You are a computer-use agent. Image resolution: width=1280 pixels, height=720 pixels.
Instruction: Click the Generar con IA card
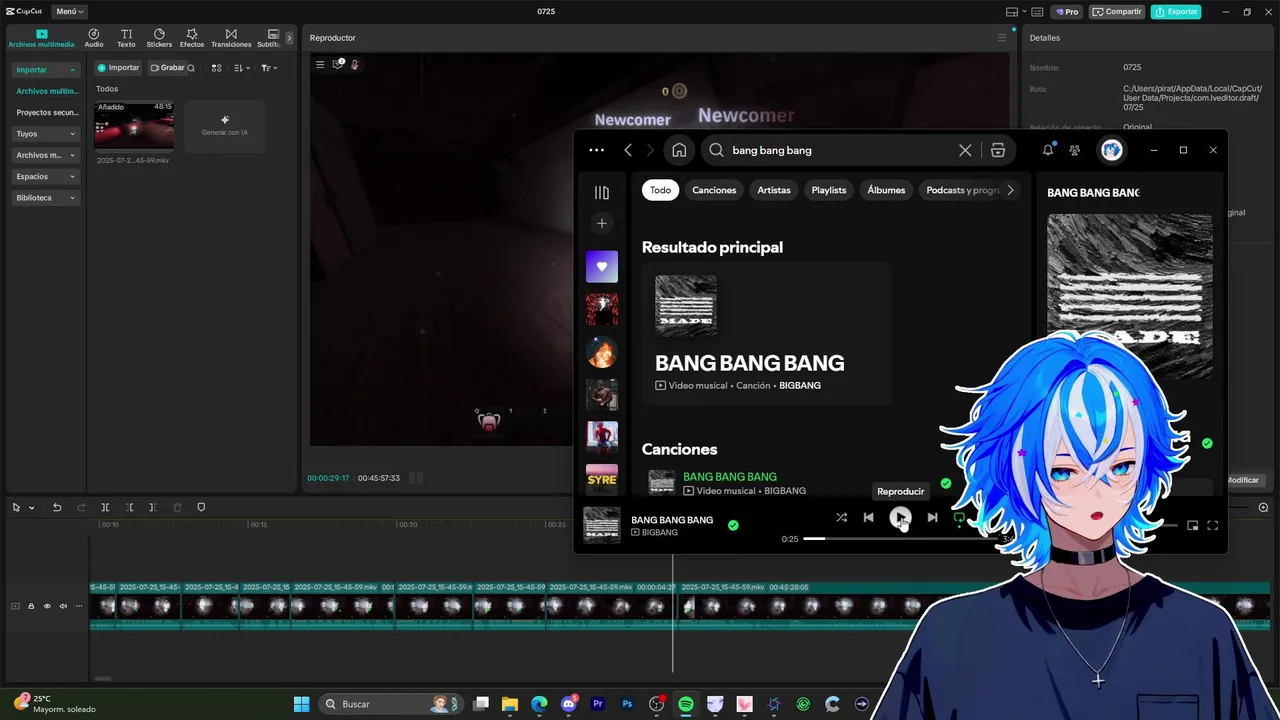tap(225, 126)
